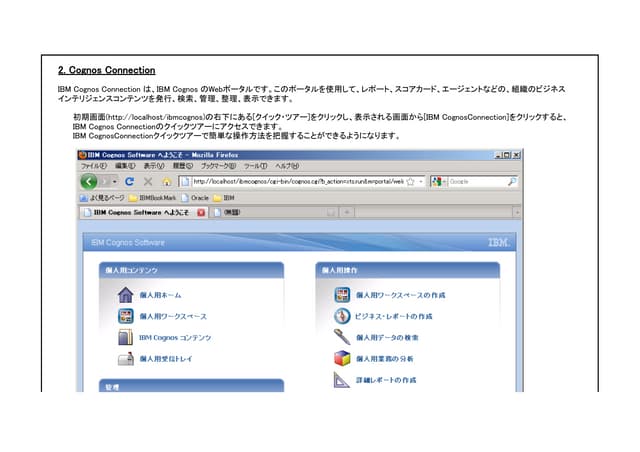Click the 個人用業務の分析 cube icon
The image size is (640, 452).
pyautogui.click(x=342, y=358)
